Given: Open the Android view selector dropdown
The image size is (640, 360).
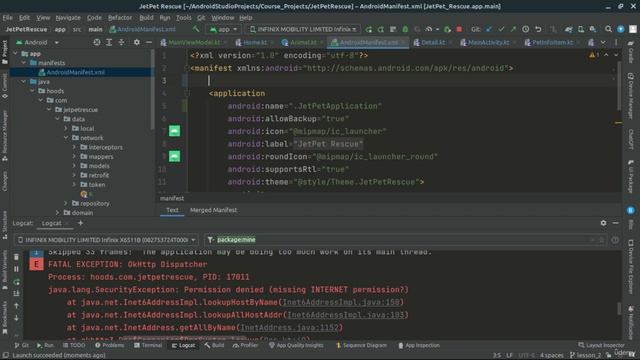Looking at the screenshot, I should pos(38,42).
